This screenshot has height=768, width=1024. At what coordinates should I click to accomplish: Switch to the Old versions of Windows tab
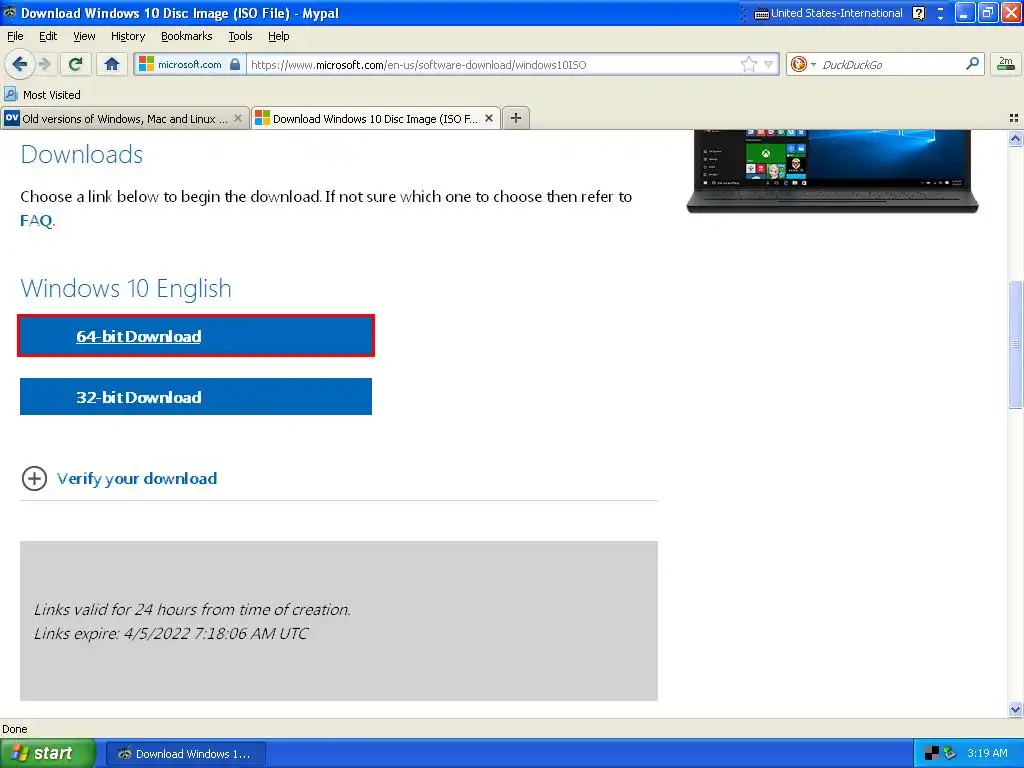pyautogui.click(x=125, y=118)
